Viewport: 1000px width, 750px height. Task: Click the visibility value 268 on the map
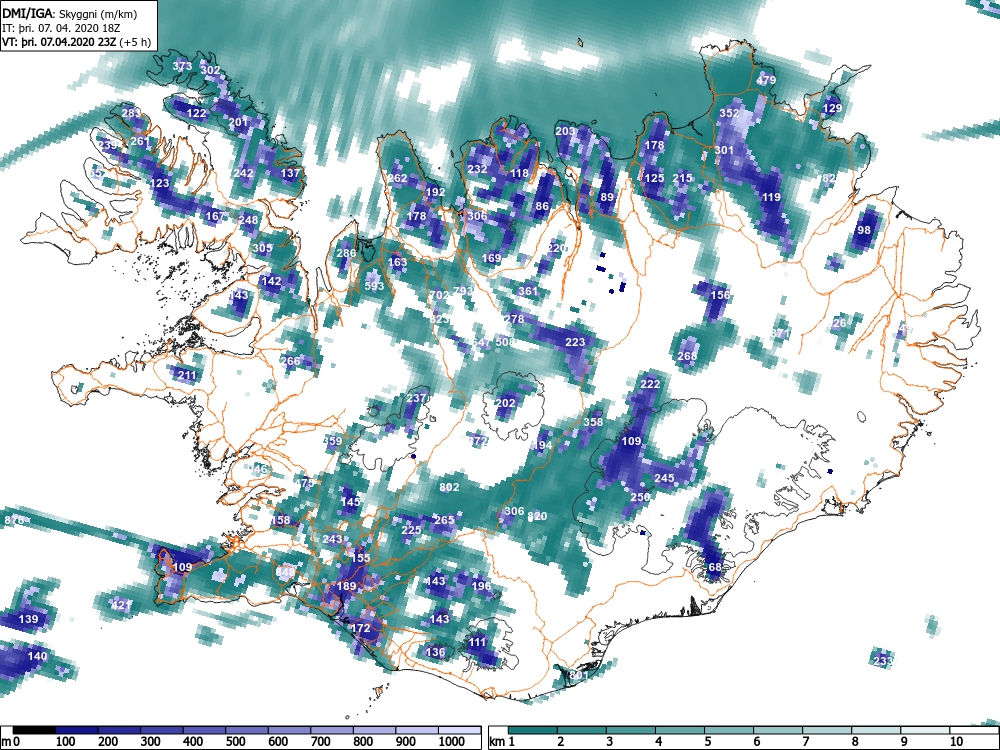point(687,356)
